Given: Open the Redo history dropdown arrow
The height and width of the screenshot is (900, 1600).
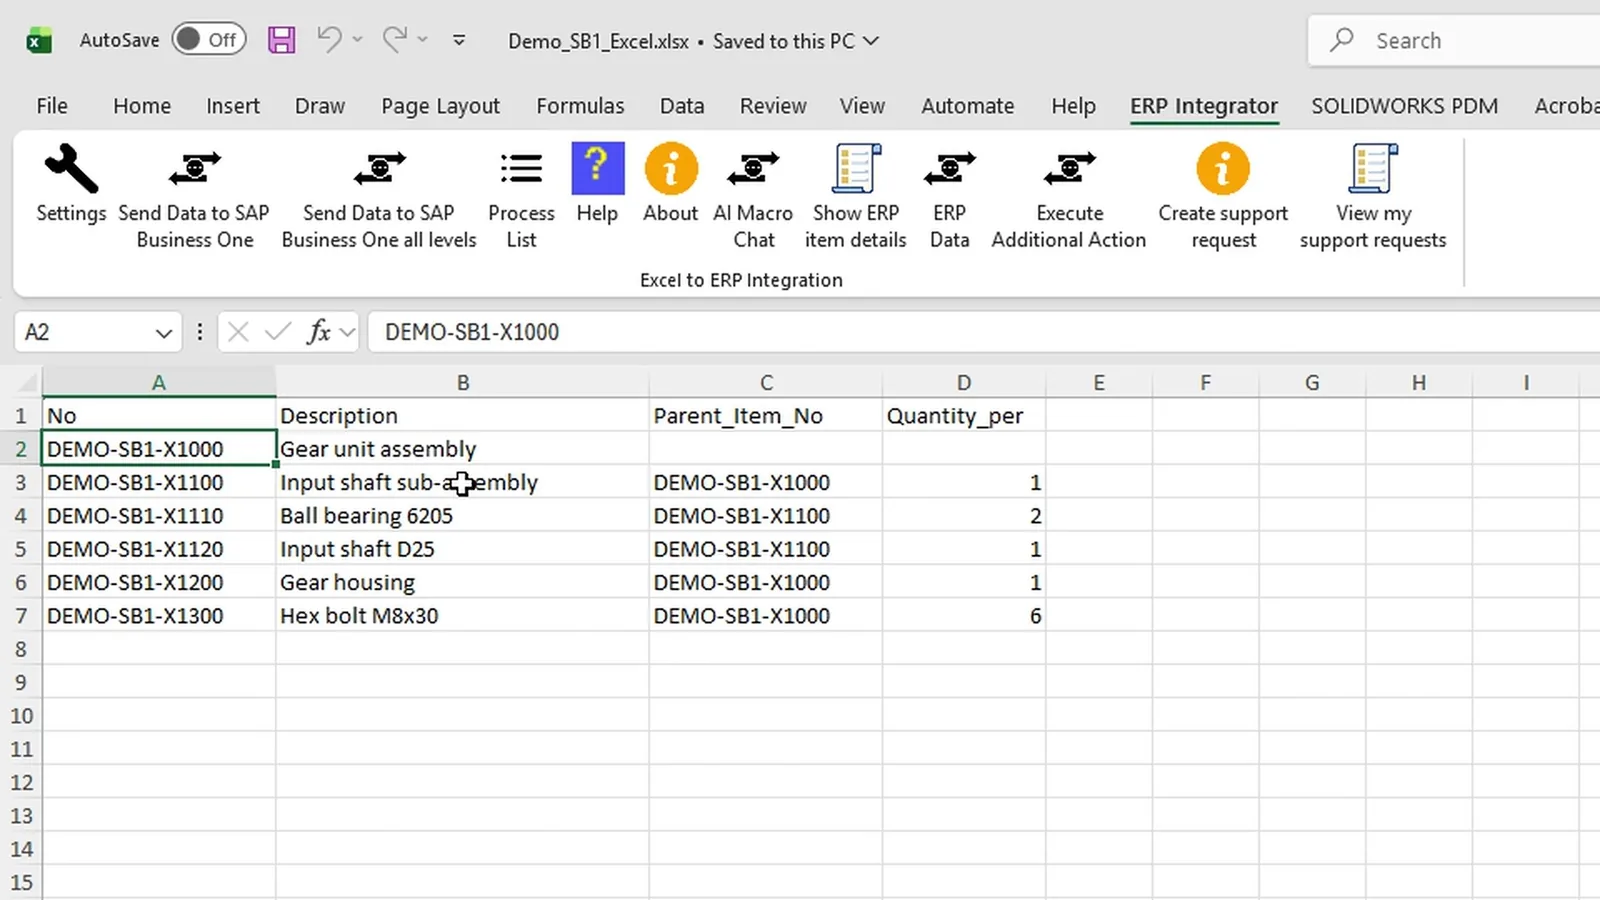Looking at the screenshot, I should coord(422,40).
